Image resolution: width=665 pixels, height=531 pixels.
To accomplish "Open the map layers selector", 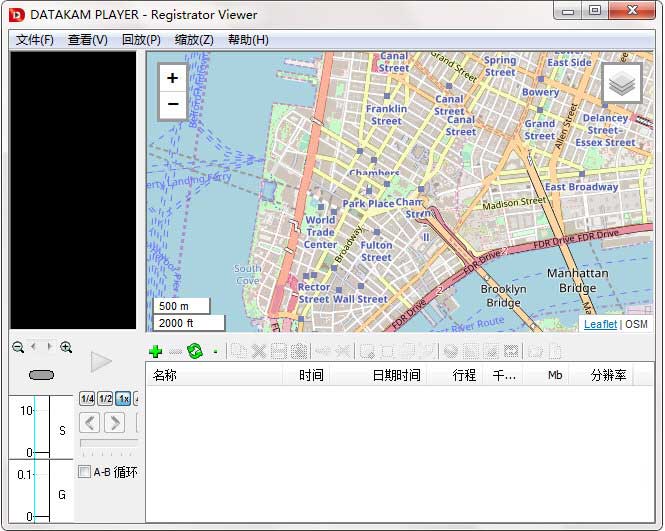I will [622, 83].
